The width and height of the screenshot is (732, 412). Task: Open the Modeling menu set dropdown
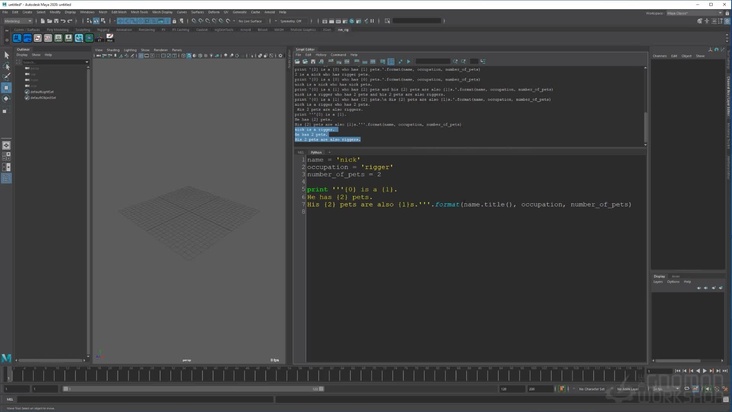18,21
